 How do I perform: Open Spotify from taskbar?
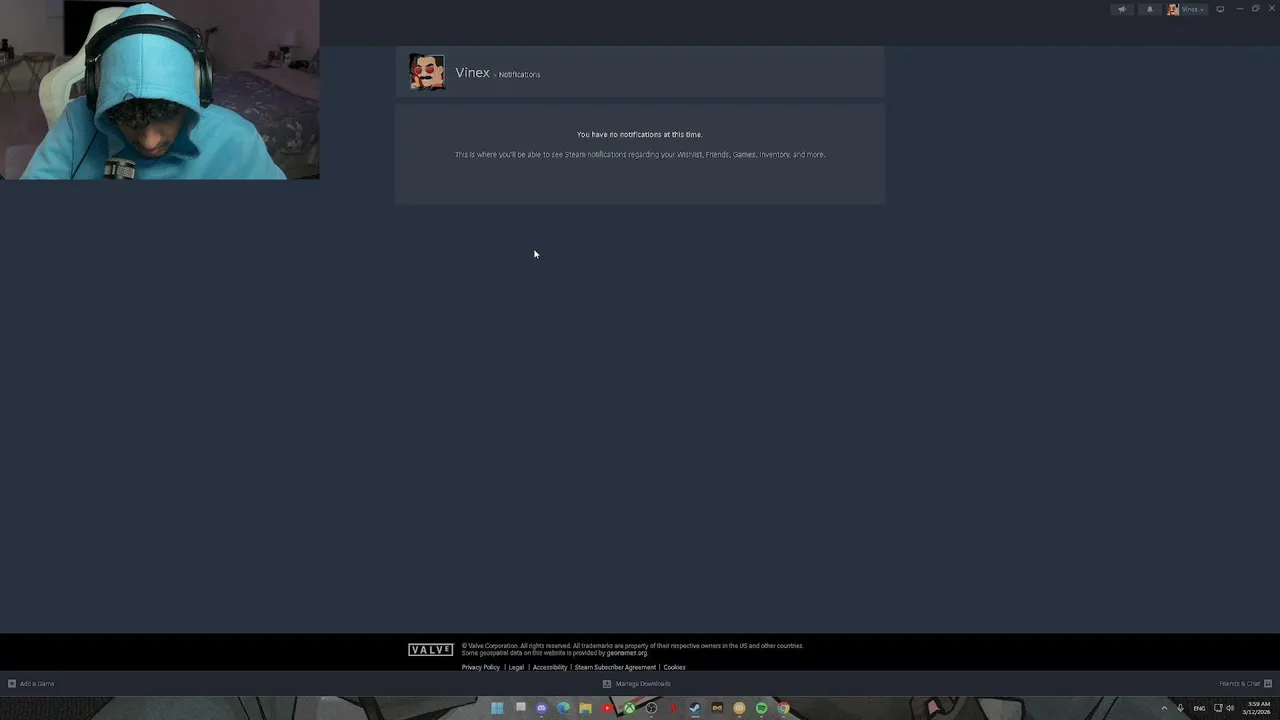click(761, 708)
